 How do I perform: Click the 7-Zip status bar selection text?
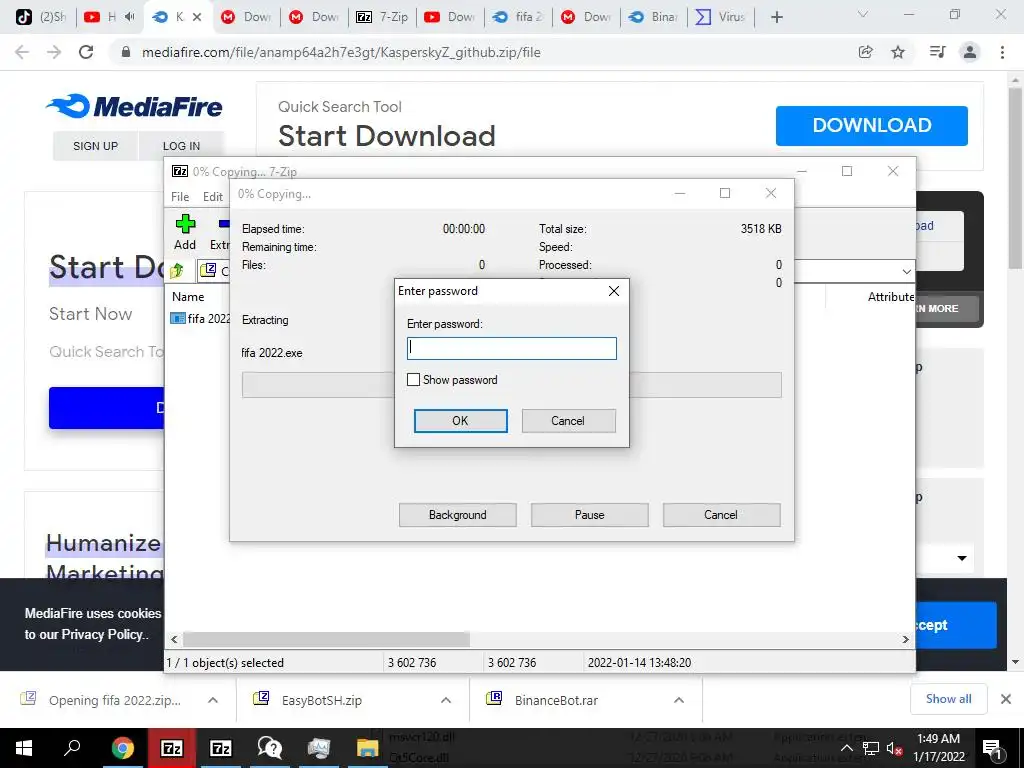[225, 662]
